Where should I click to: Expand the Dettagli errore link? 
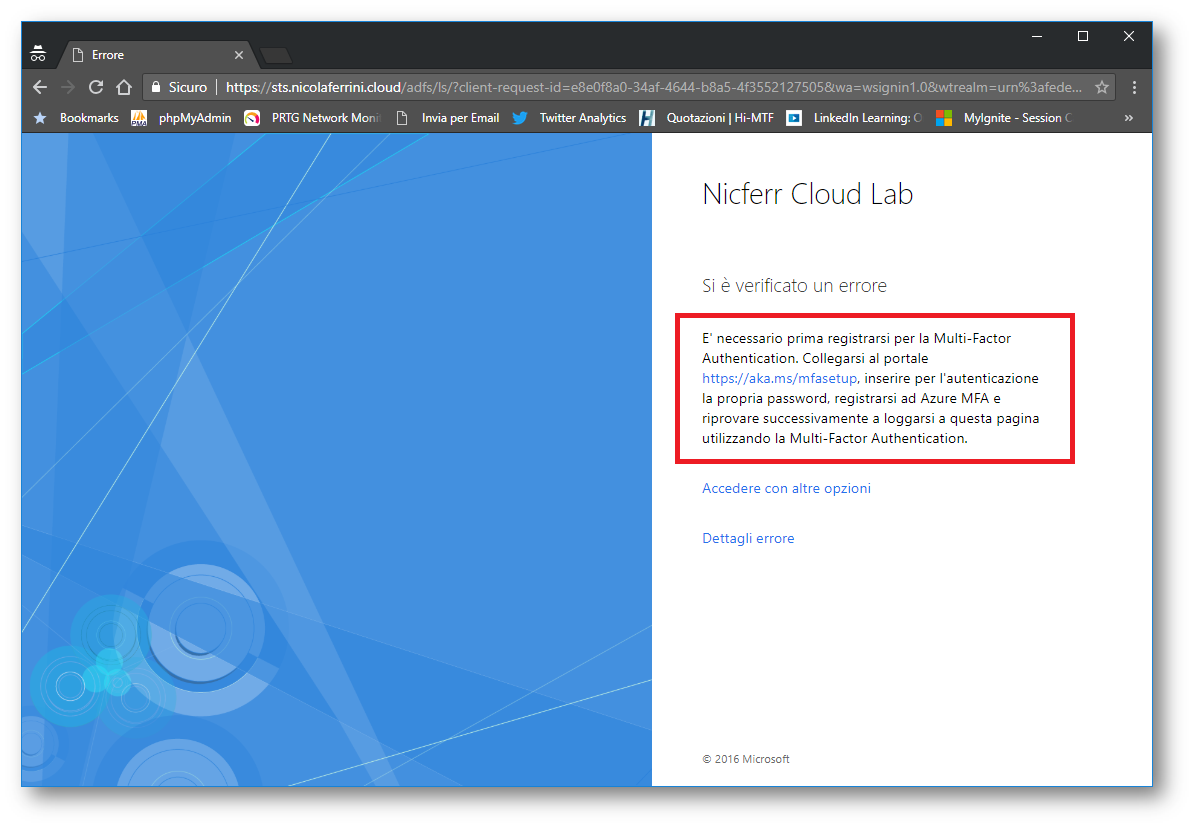748,539
